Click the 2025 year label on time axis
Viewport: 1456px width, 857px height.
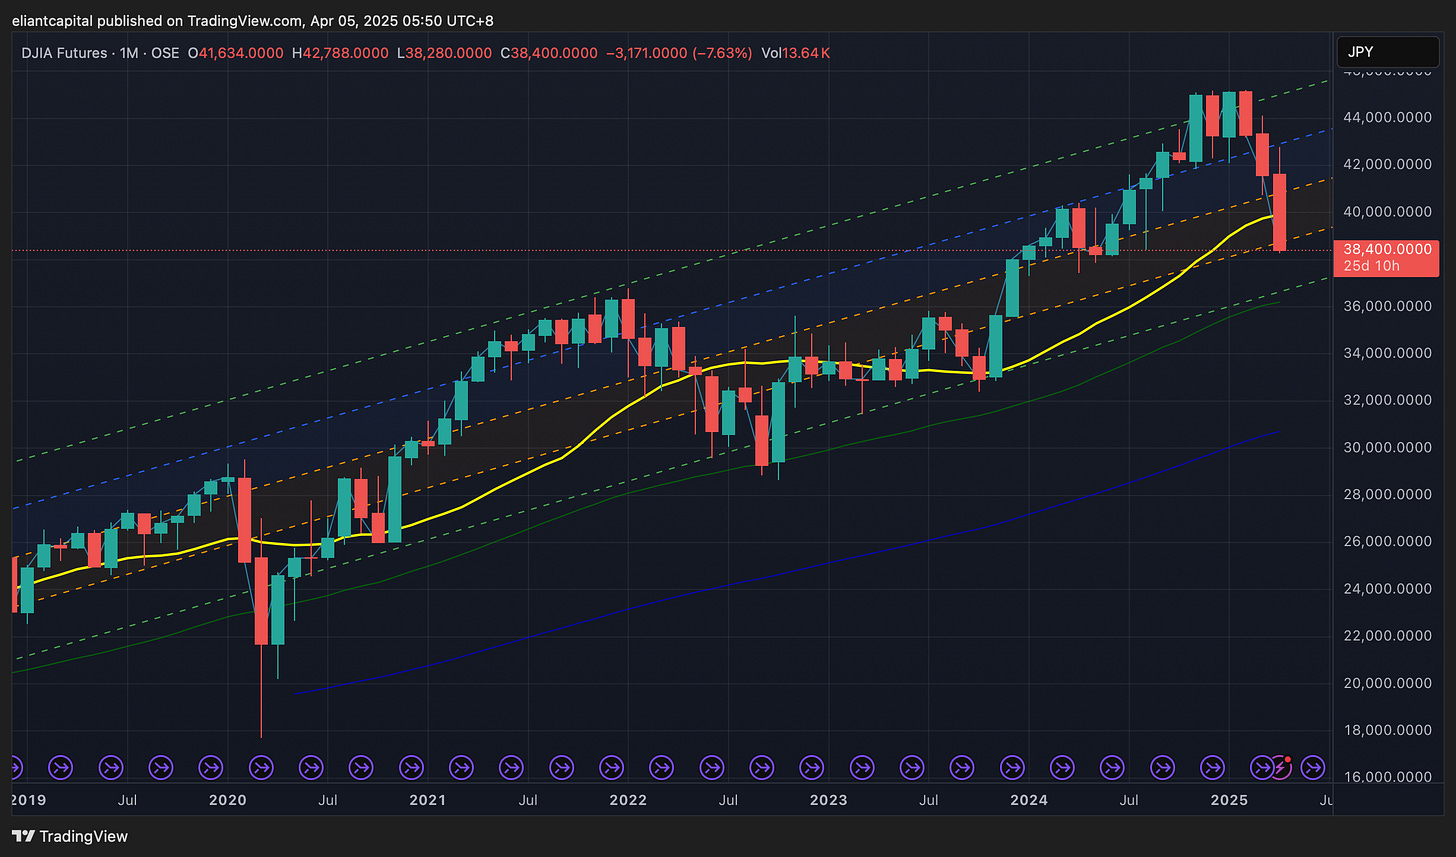pos(1228,801)
